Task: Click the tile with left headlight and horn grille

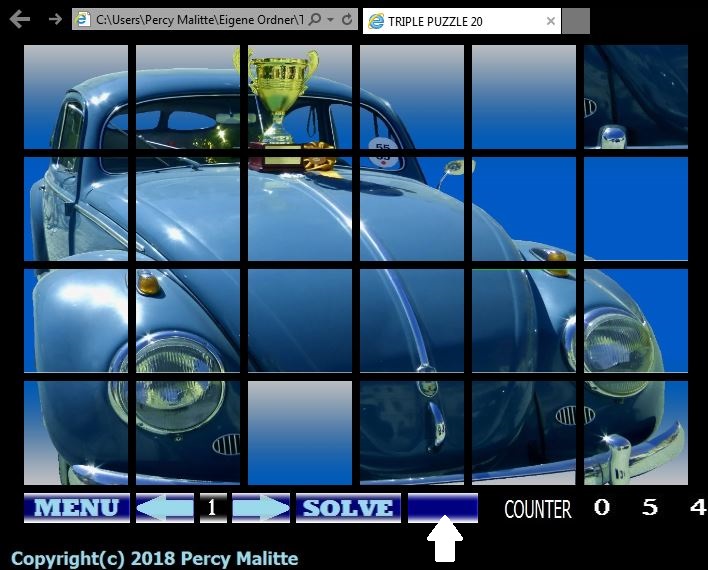Action: [188, 433]
